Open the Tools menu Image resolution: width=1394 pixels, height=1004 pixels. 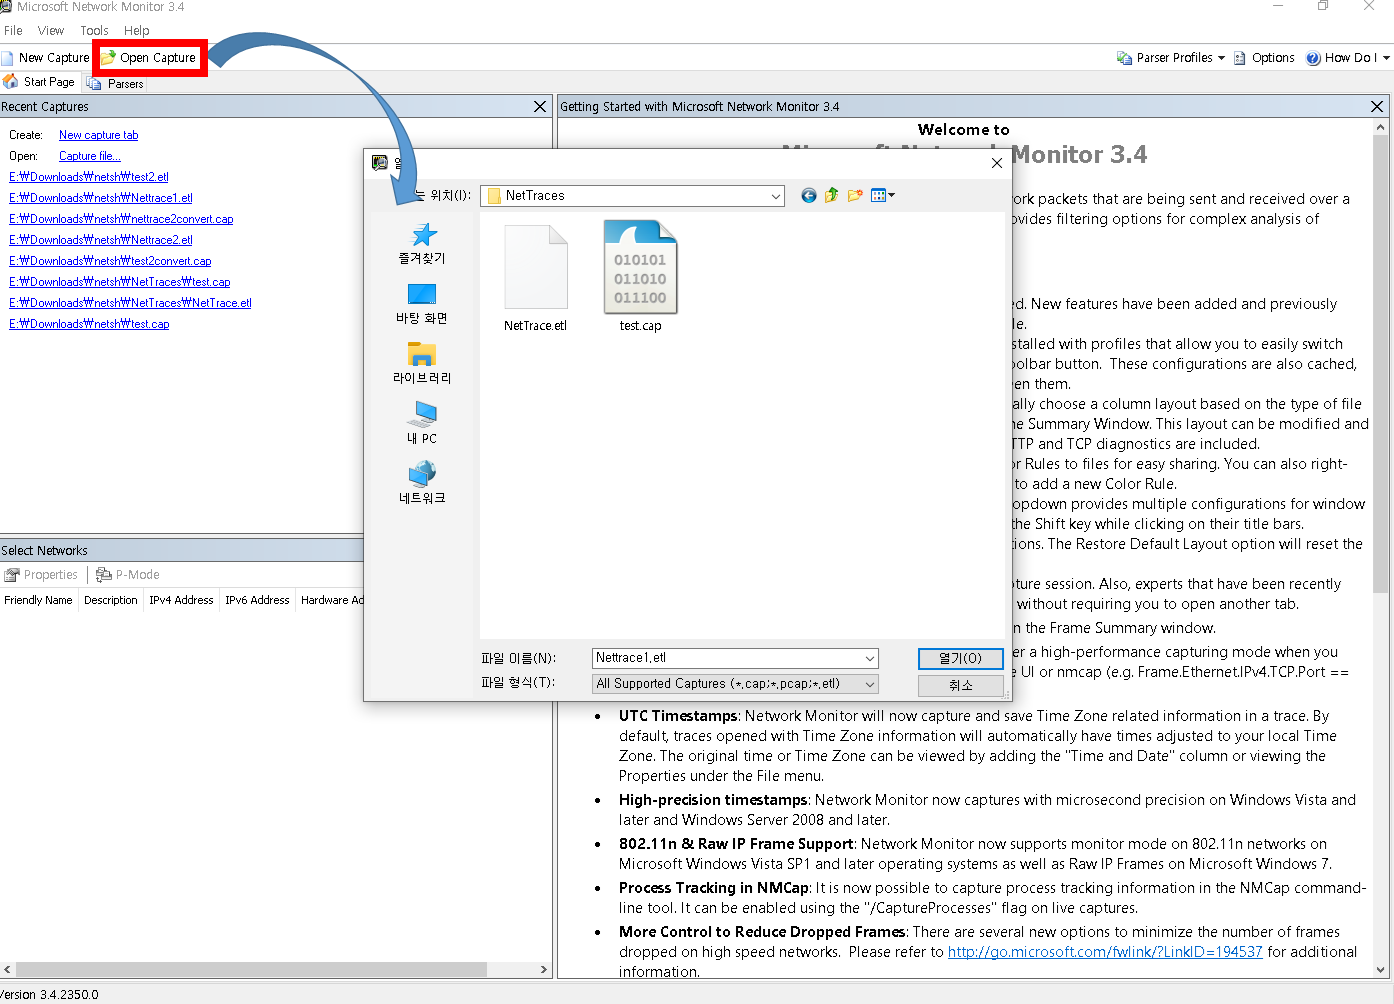tap(94, 31)
